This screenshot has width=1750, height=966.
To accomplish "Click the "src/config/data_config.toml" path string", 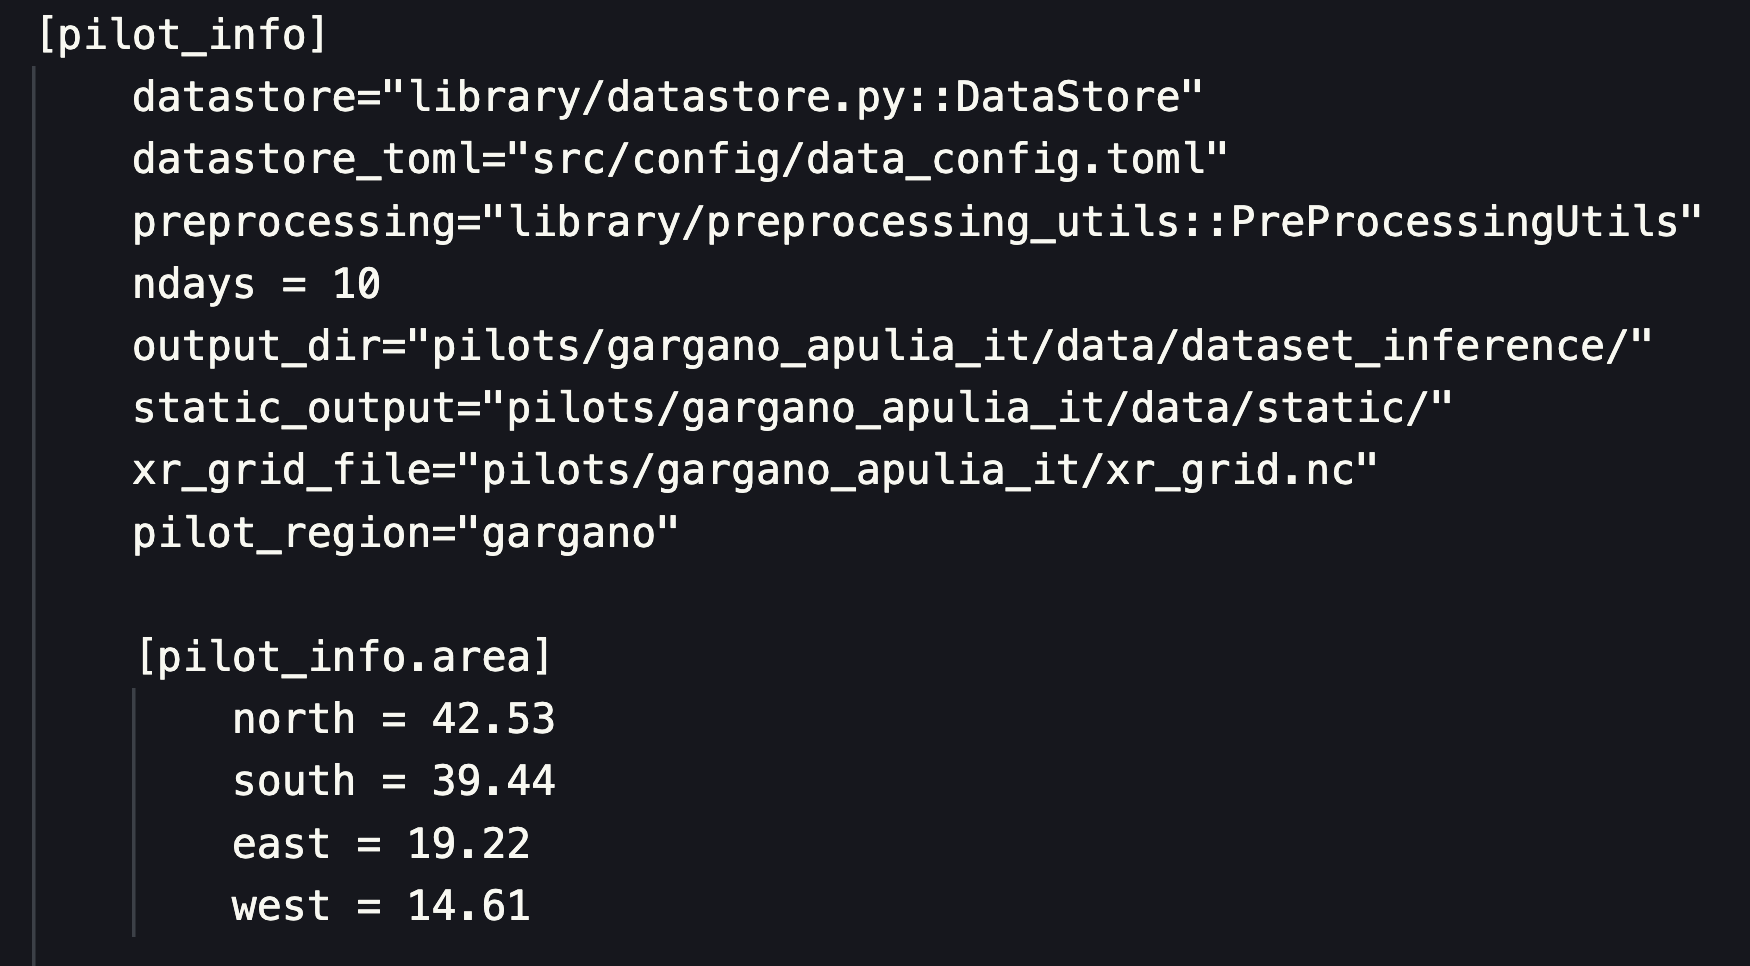I will (867, 159).
